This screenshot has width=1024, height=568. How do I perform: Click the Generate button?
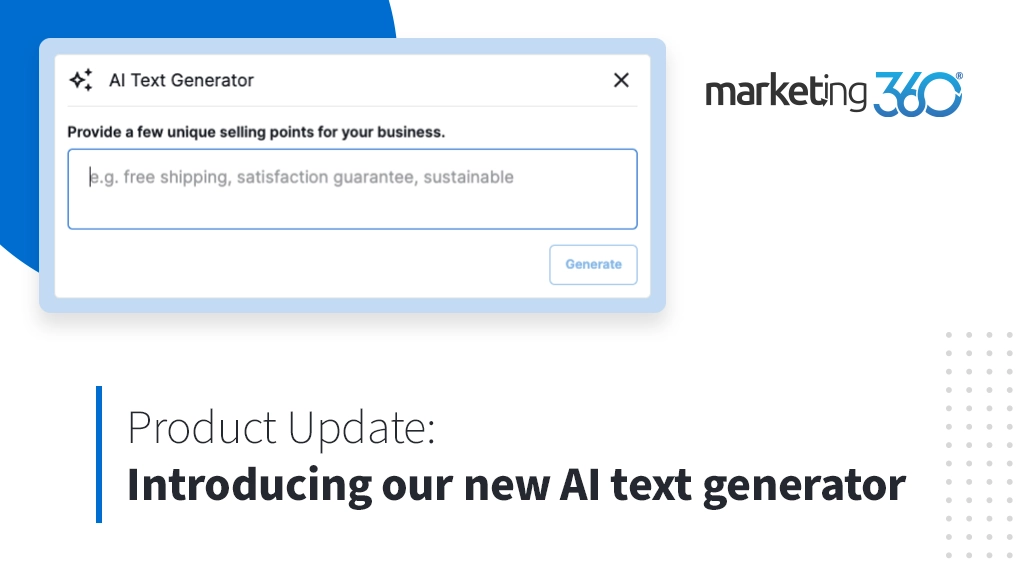[x=593, y=265]
